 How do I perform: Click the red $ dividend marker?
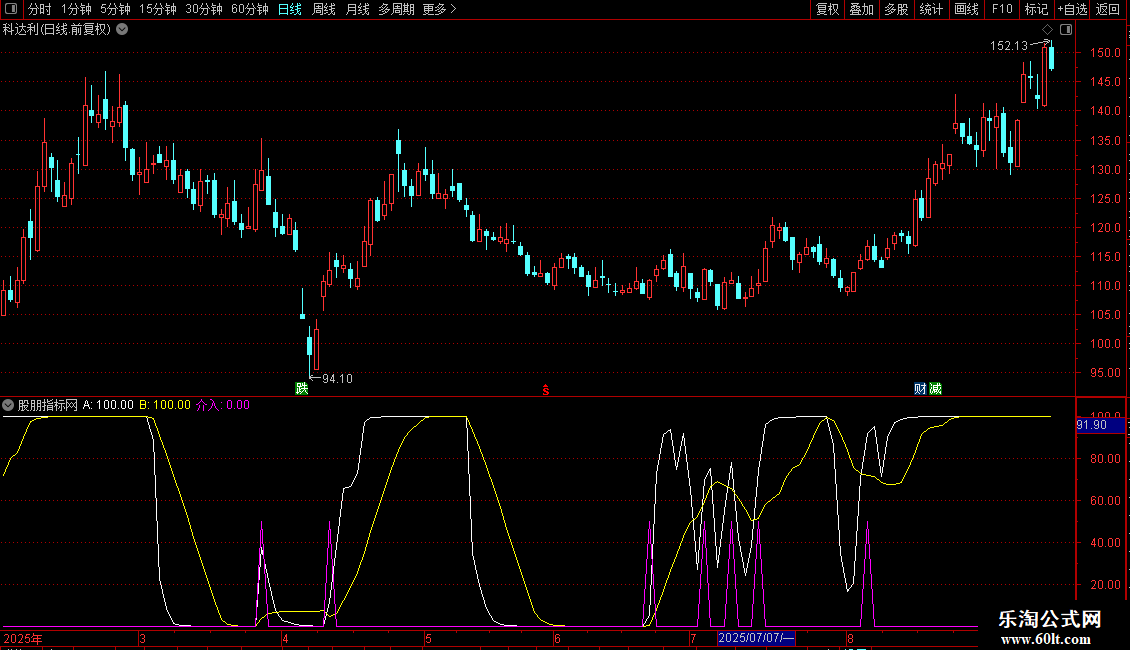pyautogui.click(x=546, y=388)
